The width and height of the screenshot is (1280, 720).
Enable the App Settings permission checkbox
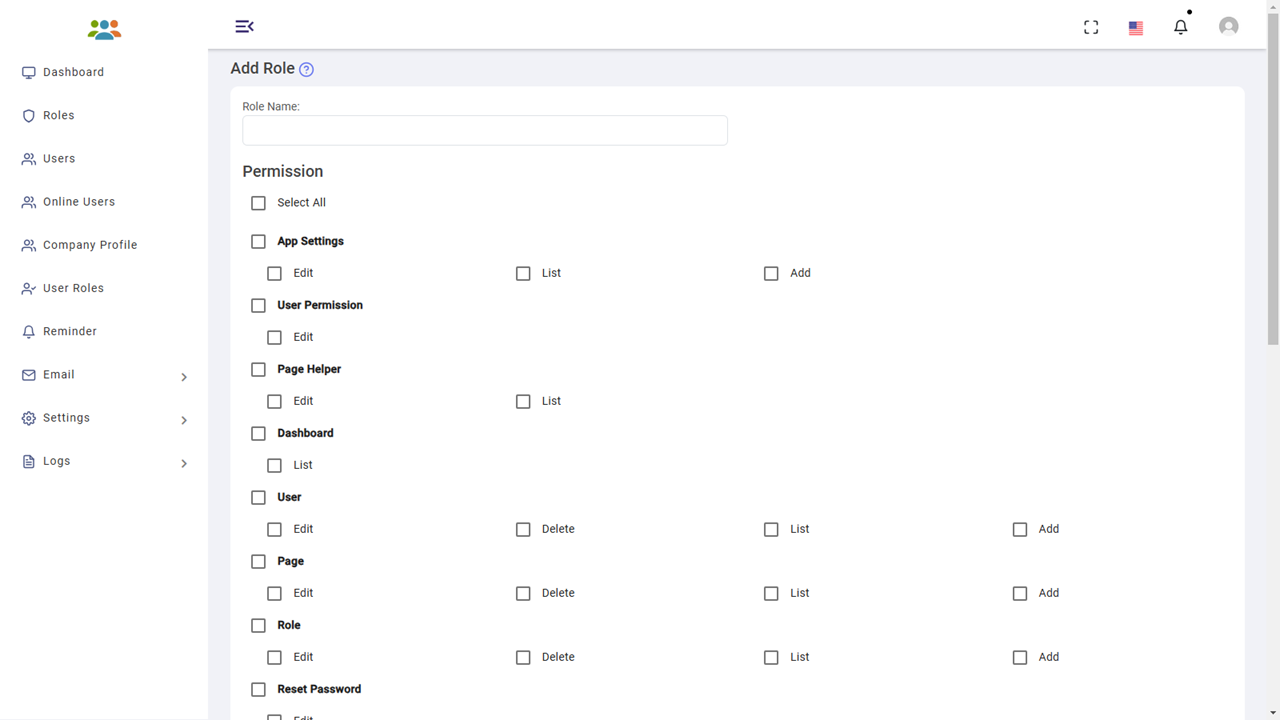[259, 241]
